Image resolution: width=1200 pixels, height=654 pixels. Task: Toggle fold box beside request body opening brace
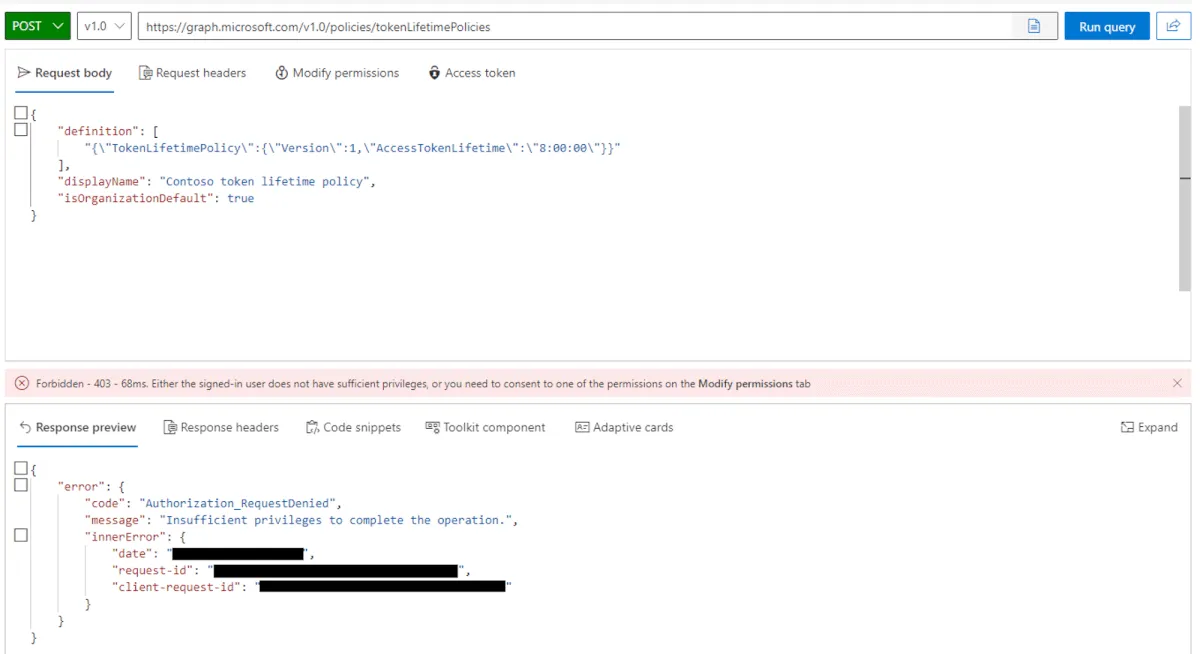[21, 113]
